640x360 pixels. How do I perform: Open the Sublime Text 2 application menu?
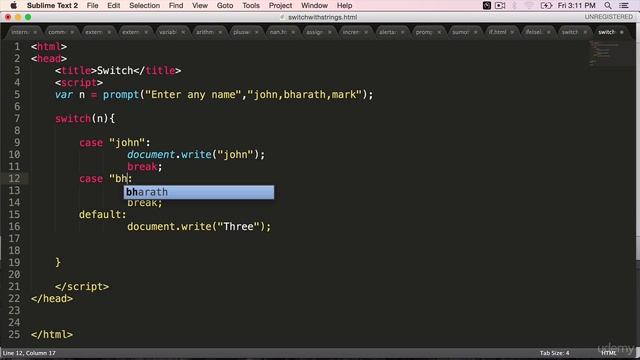click(52, 5)
